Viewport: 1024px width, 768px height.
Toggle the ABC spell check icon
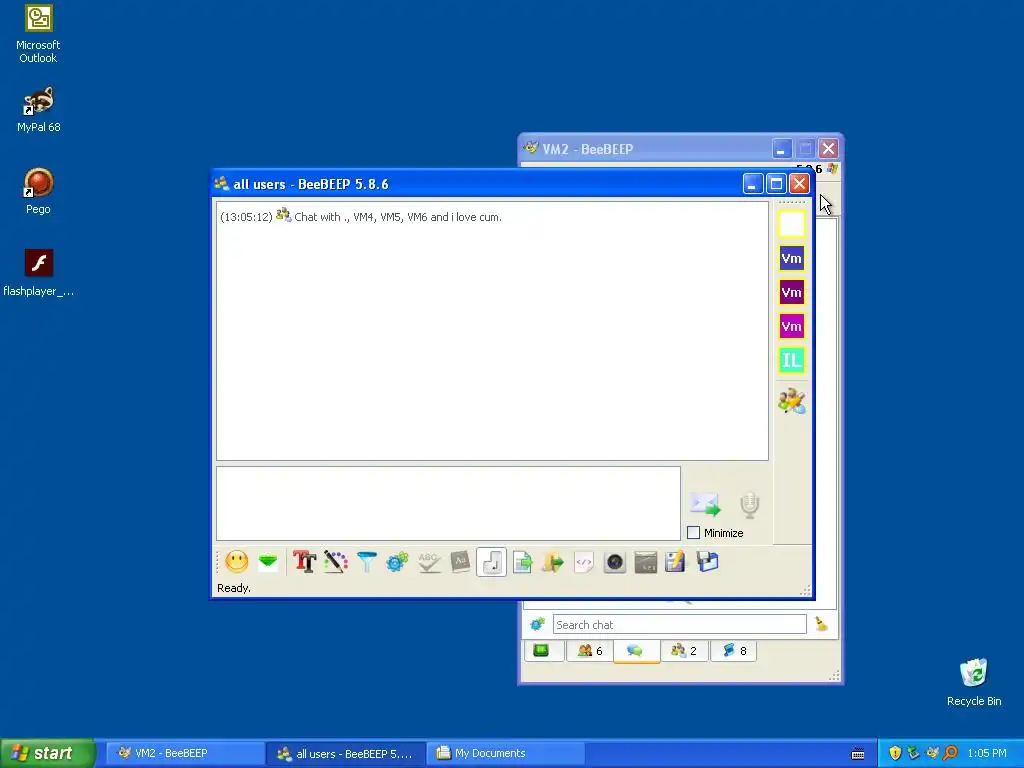(x=429, y=562)
